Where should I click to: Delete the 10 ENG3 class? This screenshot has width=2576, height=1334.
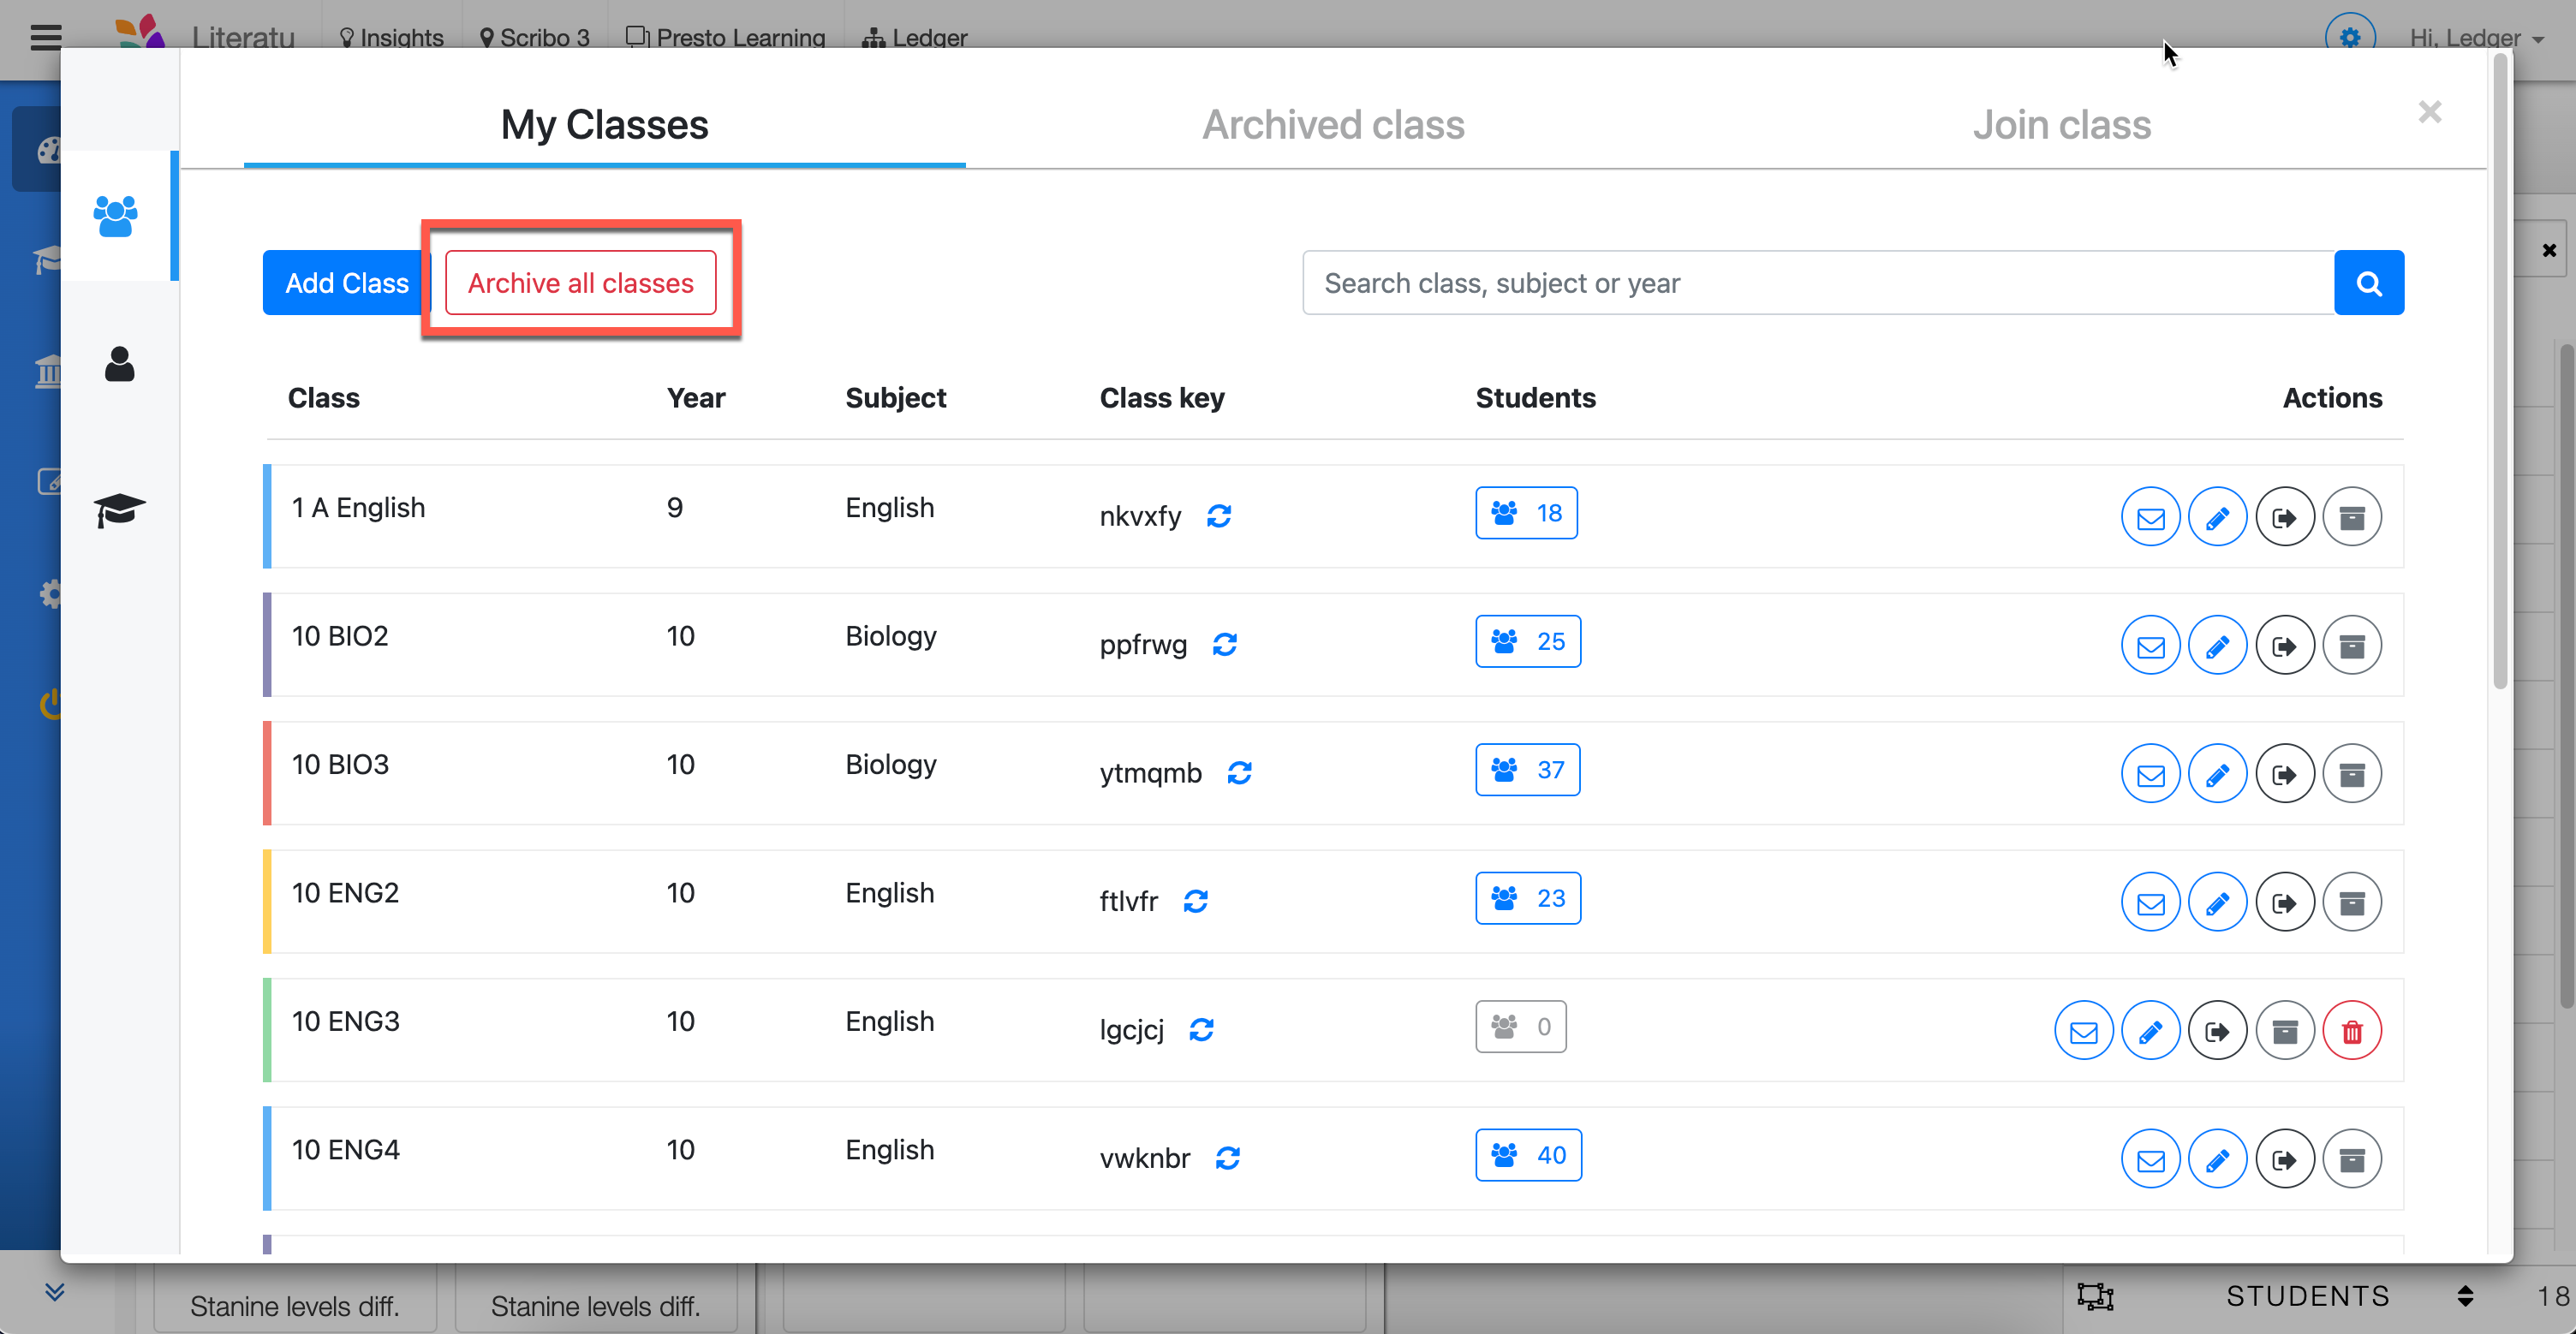[2352, 1031]
